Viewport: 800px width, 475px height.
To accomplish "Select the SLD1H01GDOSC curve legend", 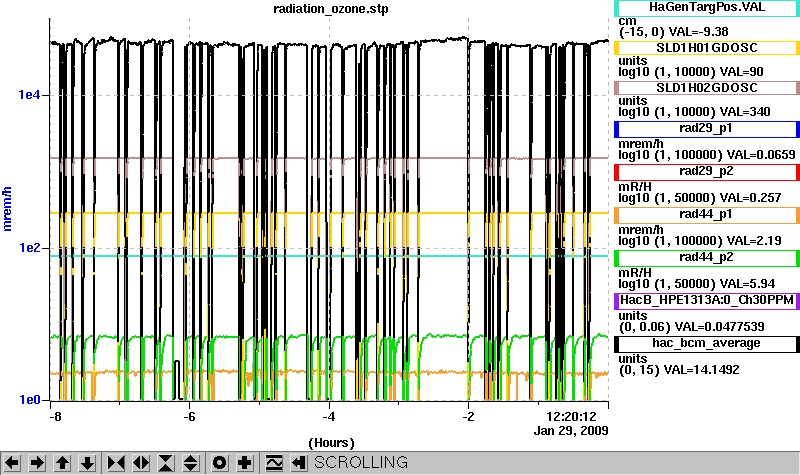I will 707,47.
